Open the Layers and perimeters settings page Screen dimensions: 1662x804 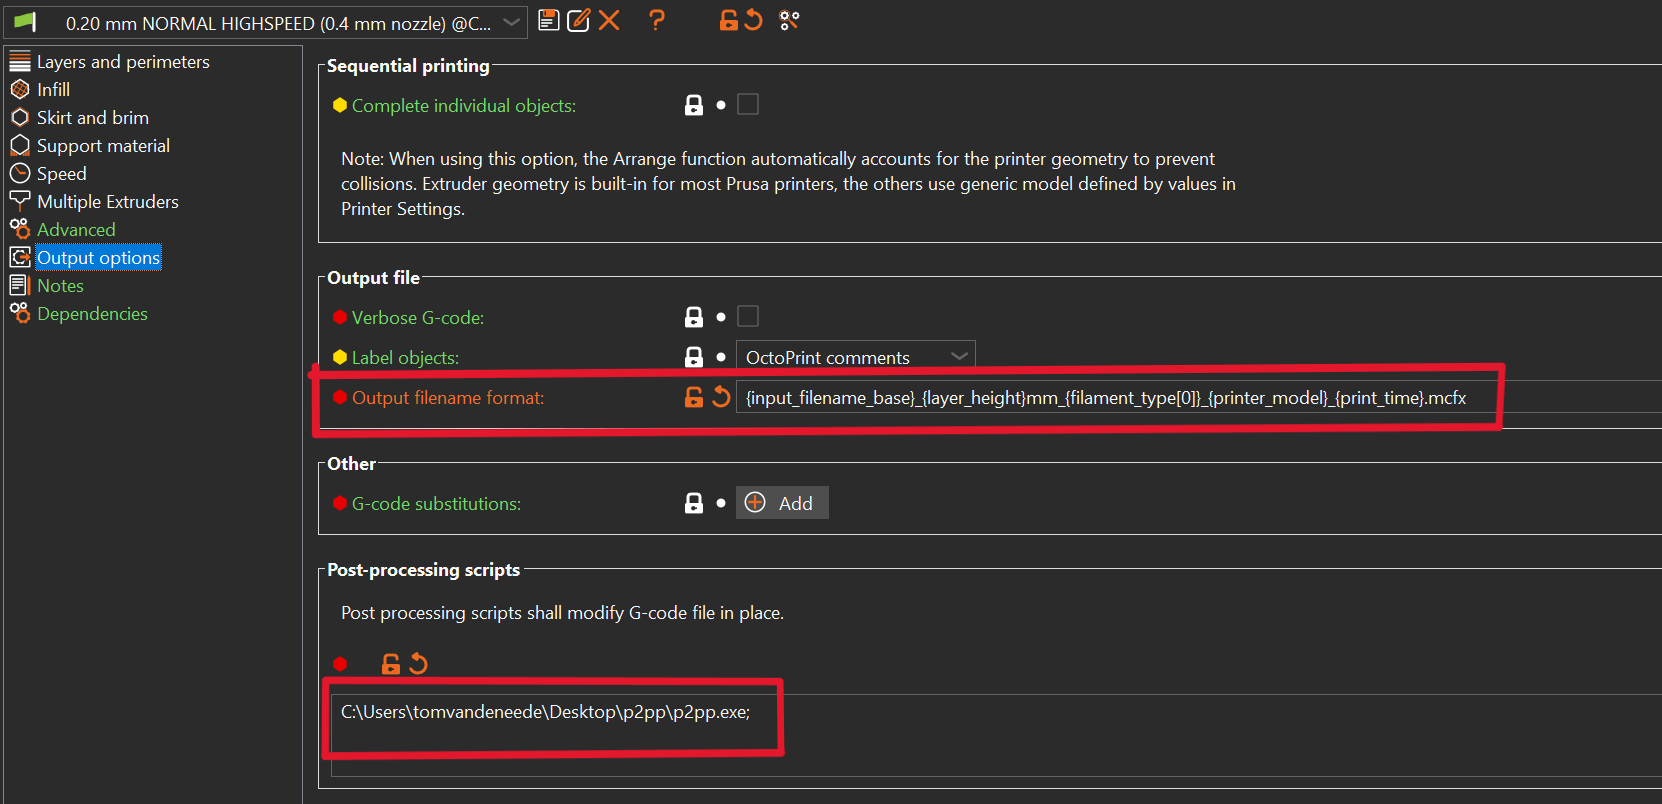tap(123, 62)
